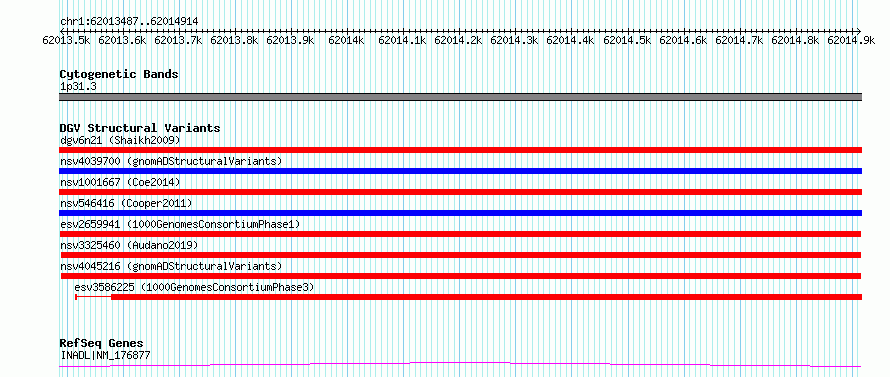
Task: Click the dgv6n21 (Shaikh2009) red variant bar
Action: point(460,150)
